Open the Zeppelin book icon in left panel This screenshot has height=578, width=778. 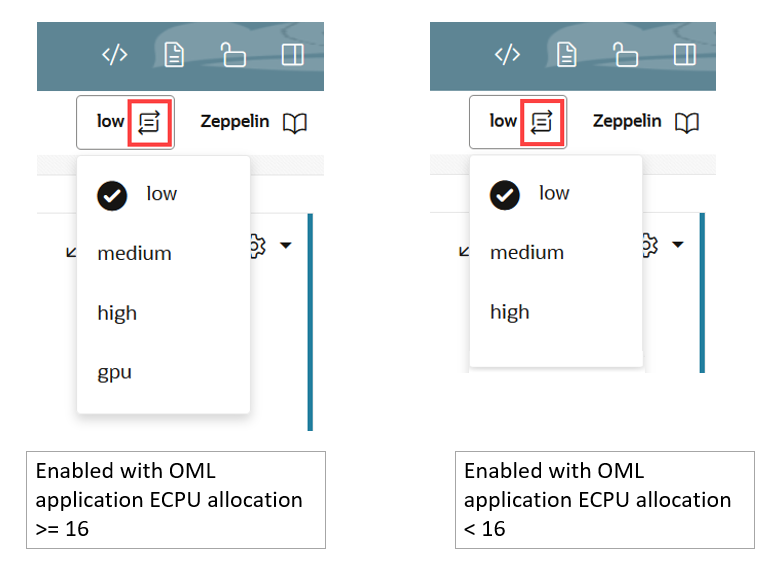pyautogui.click(x=295, y=123)
